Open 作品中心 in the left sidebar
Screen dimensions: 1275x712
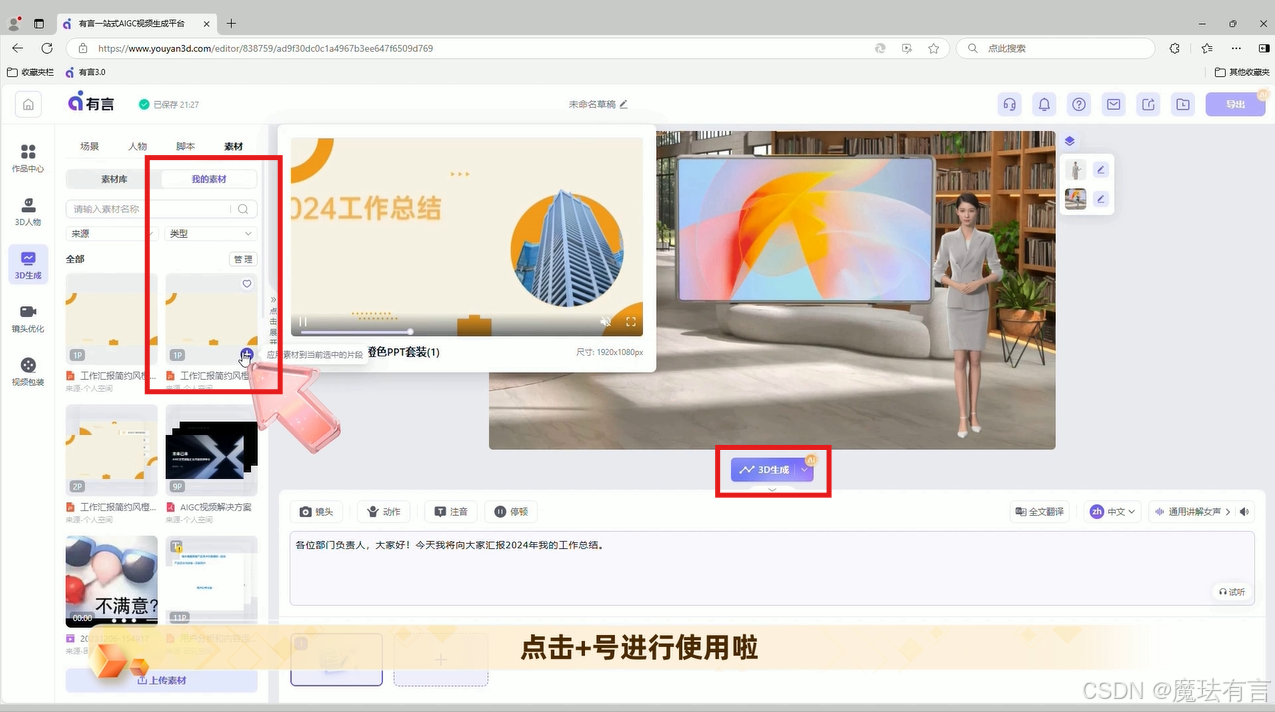[x=28, y=158]
